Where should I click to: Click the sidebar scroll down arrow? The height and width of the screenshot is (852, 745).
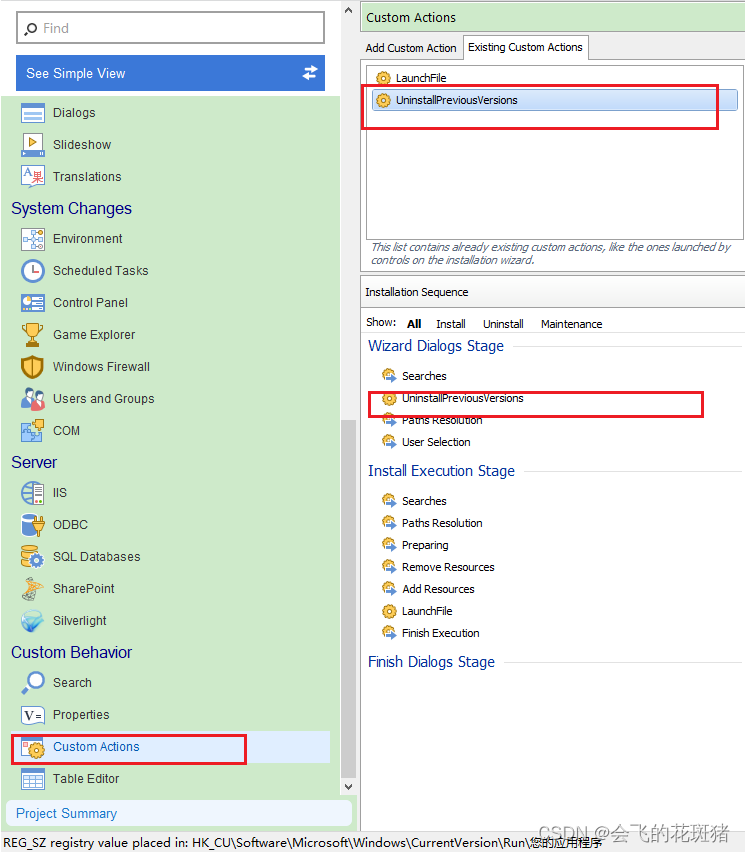[x=348, y=786]
